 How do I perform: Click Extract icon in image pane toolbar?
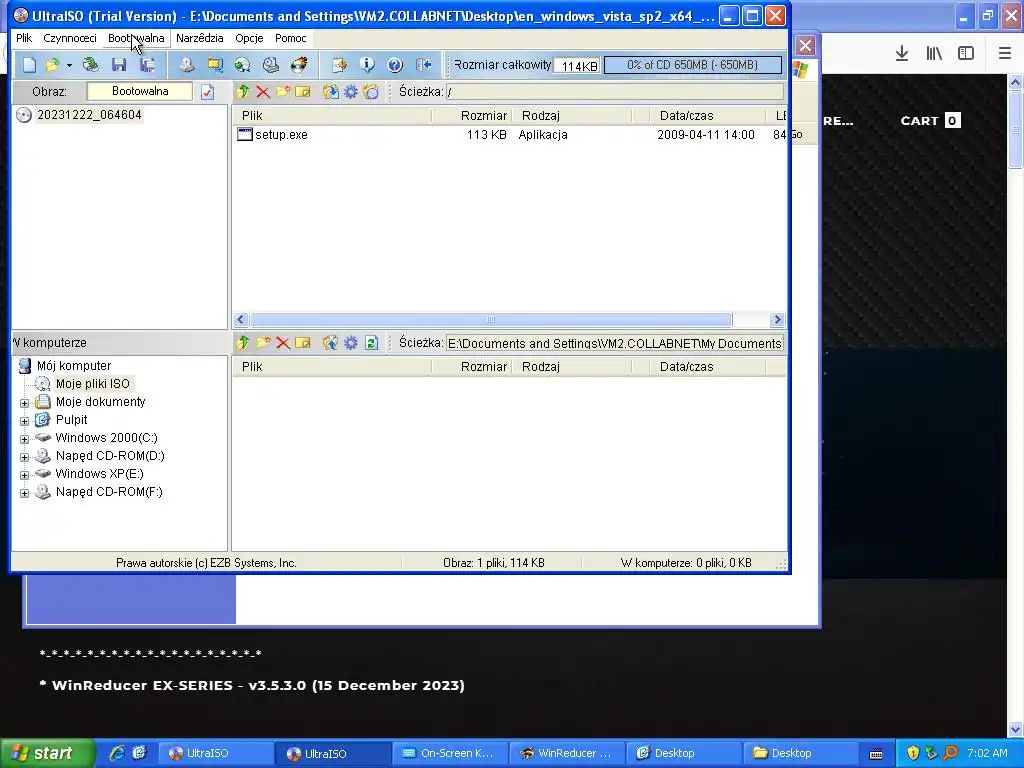click(x=330, y=91)
